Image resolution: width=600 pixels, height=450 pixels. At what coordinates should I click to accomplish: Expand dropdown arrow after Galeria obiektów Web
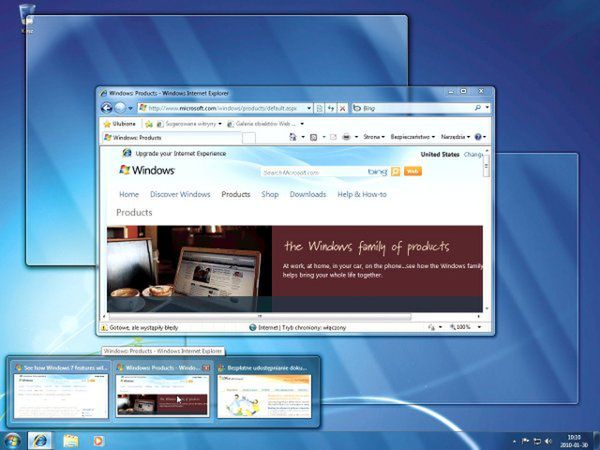pyautogui.click(x=302, y=124)
